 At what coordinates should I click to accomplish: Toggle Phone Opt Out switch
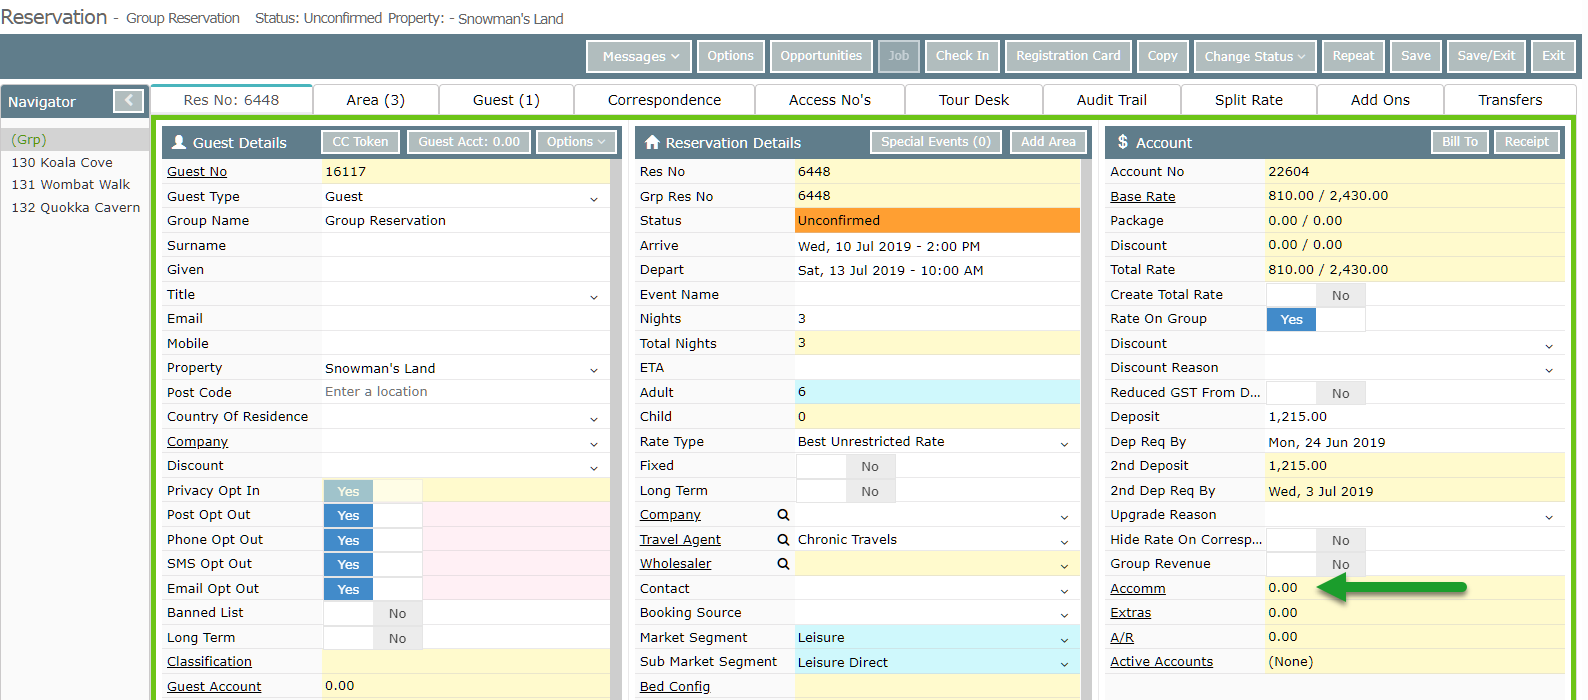coord(373,540)
